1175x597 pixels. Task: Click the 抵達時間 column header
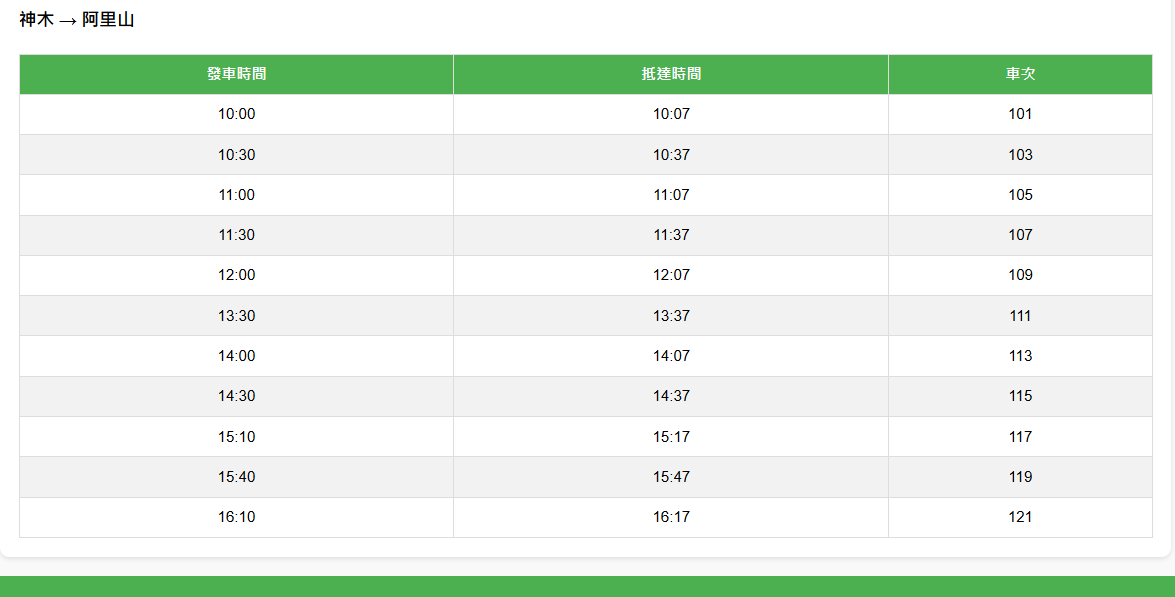[671, 74]
